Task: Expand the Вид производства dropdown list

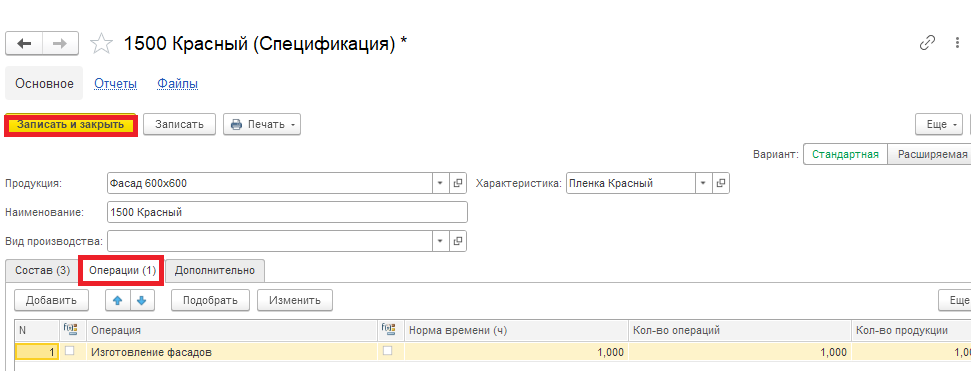Action: [x=440, y=241]
